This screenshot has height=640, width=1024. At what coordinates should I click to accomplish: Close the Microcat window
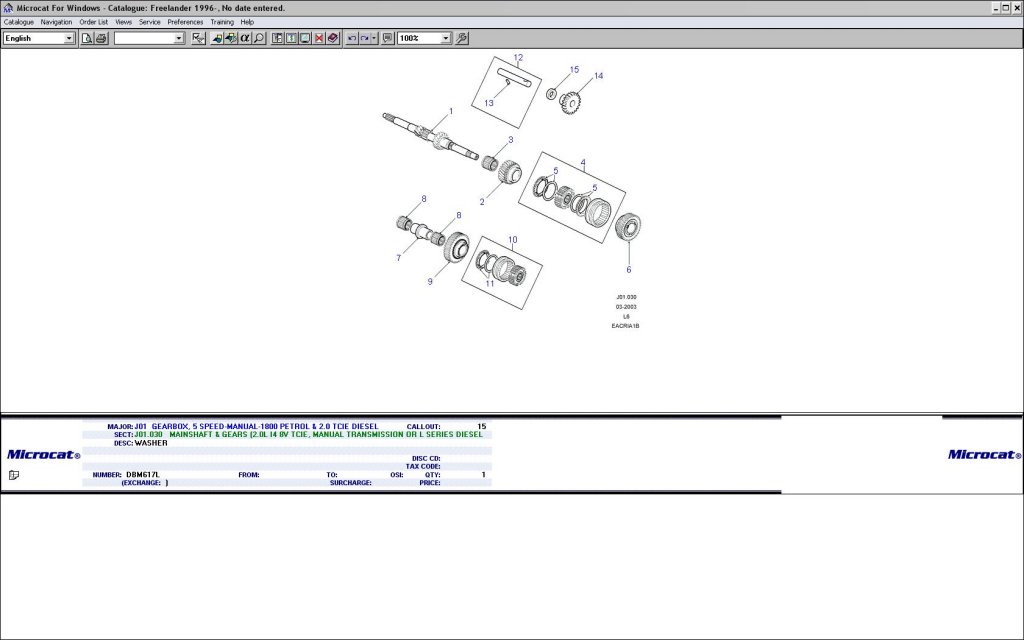(x=1017, y=8)
